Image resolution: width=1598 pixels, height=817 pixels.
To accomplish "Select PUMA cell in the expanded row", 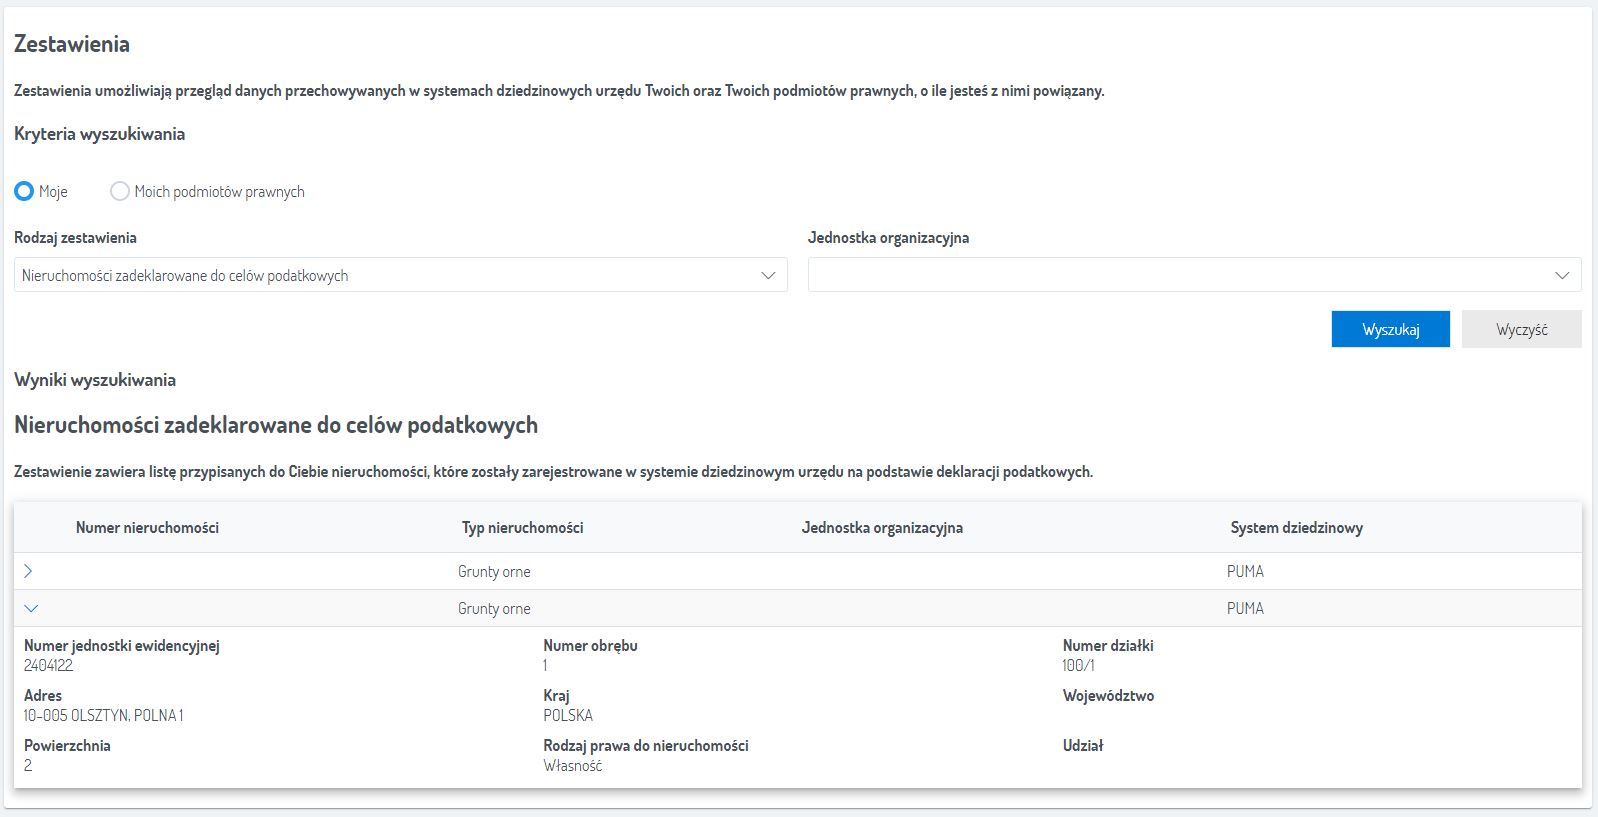I will pyautogui.click(x=1245, y=609).
